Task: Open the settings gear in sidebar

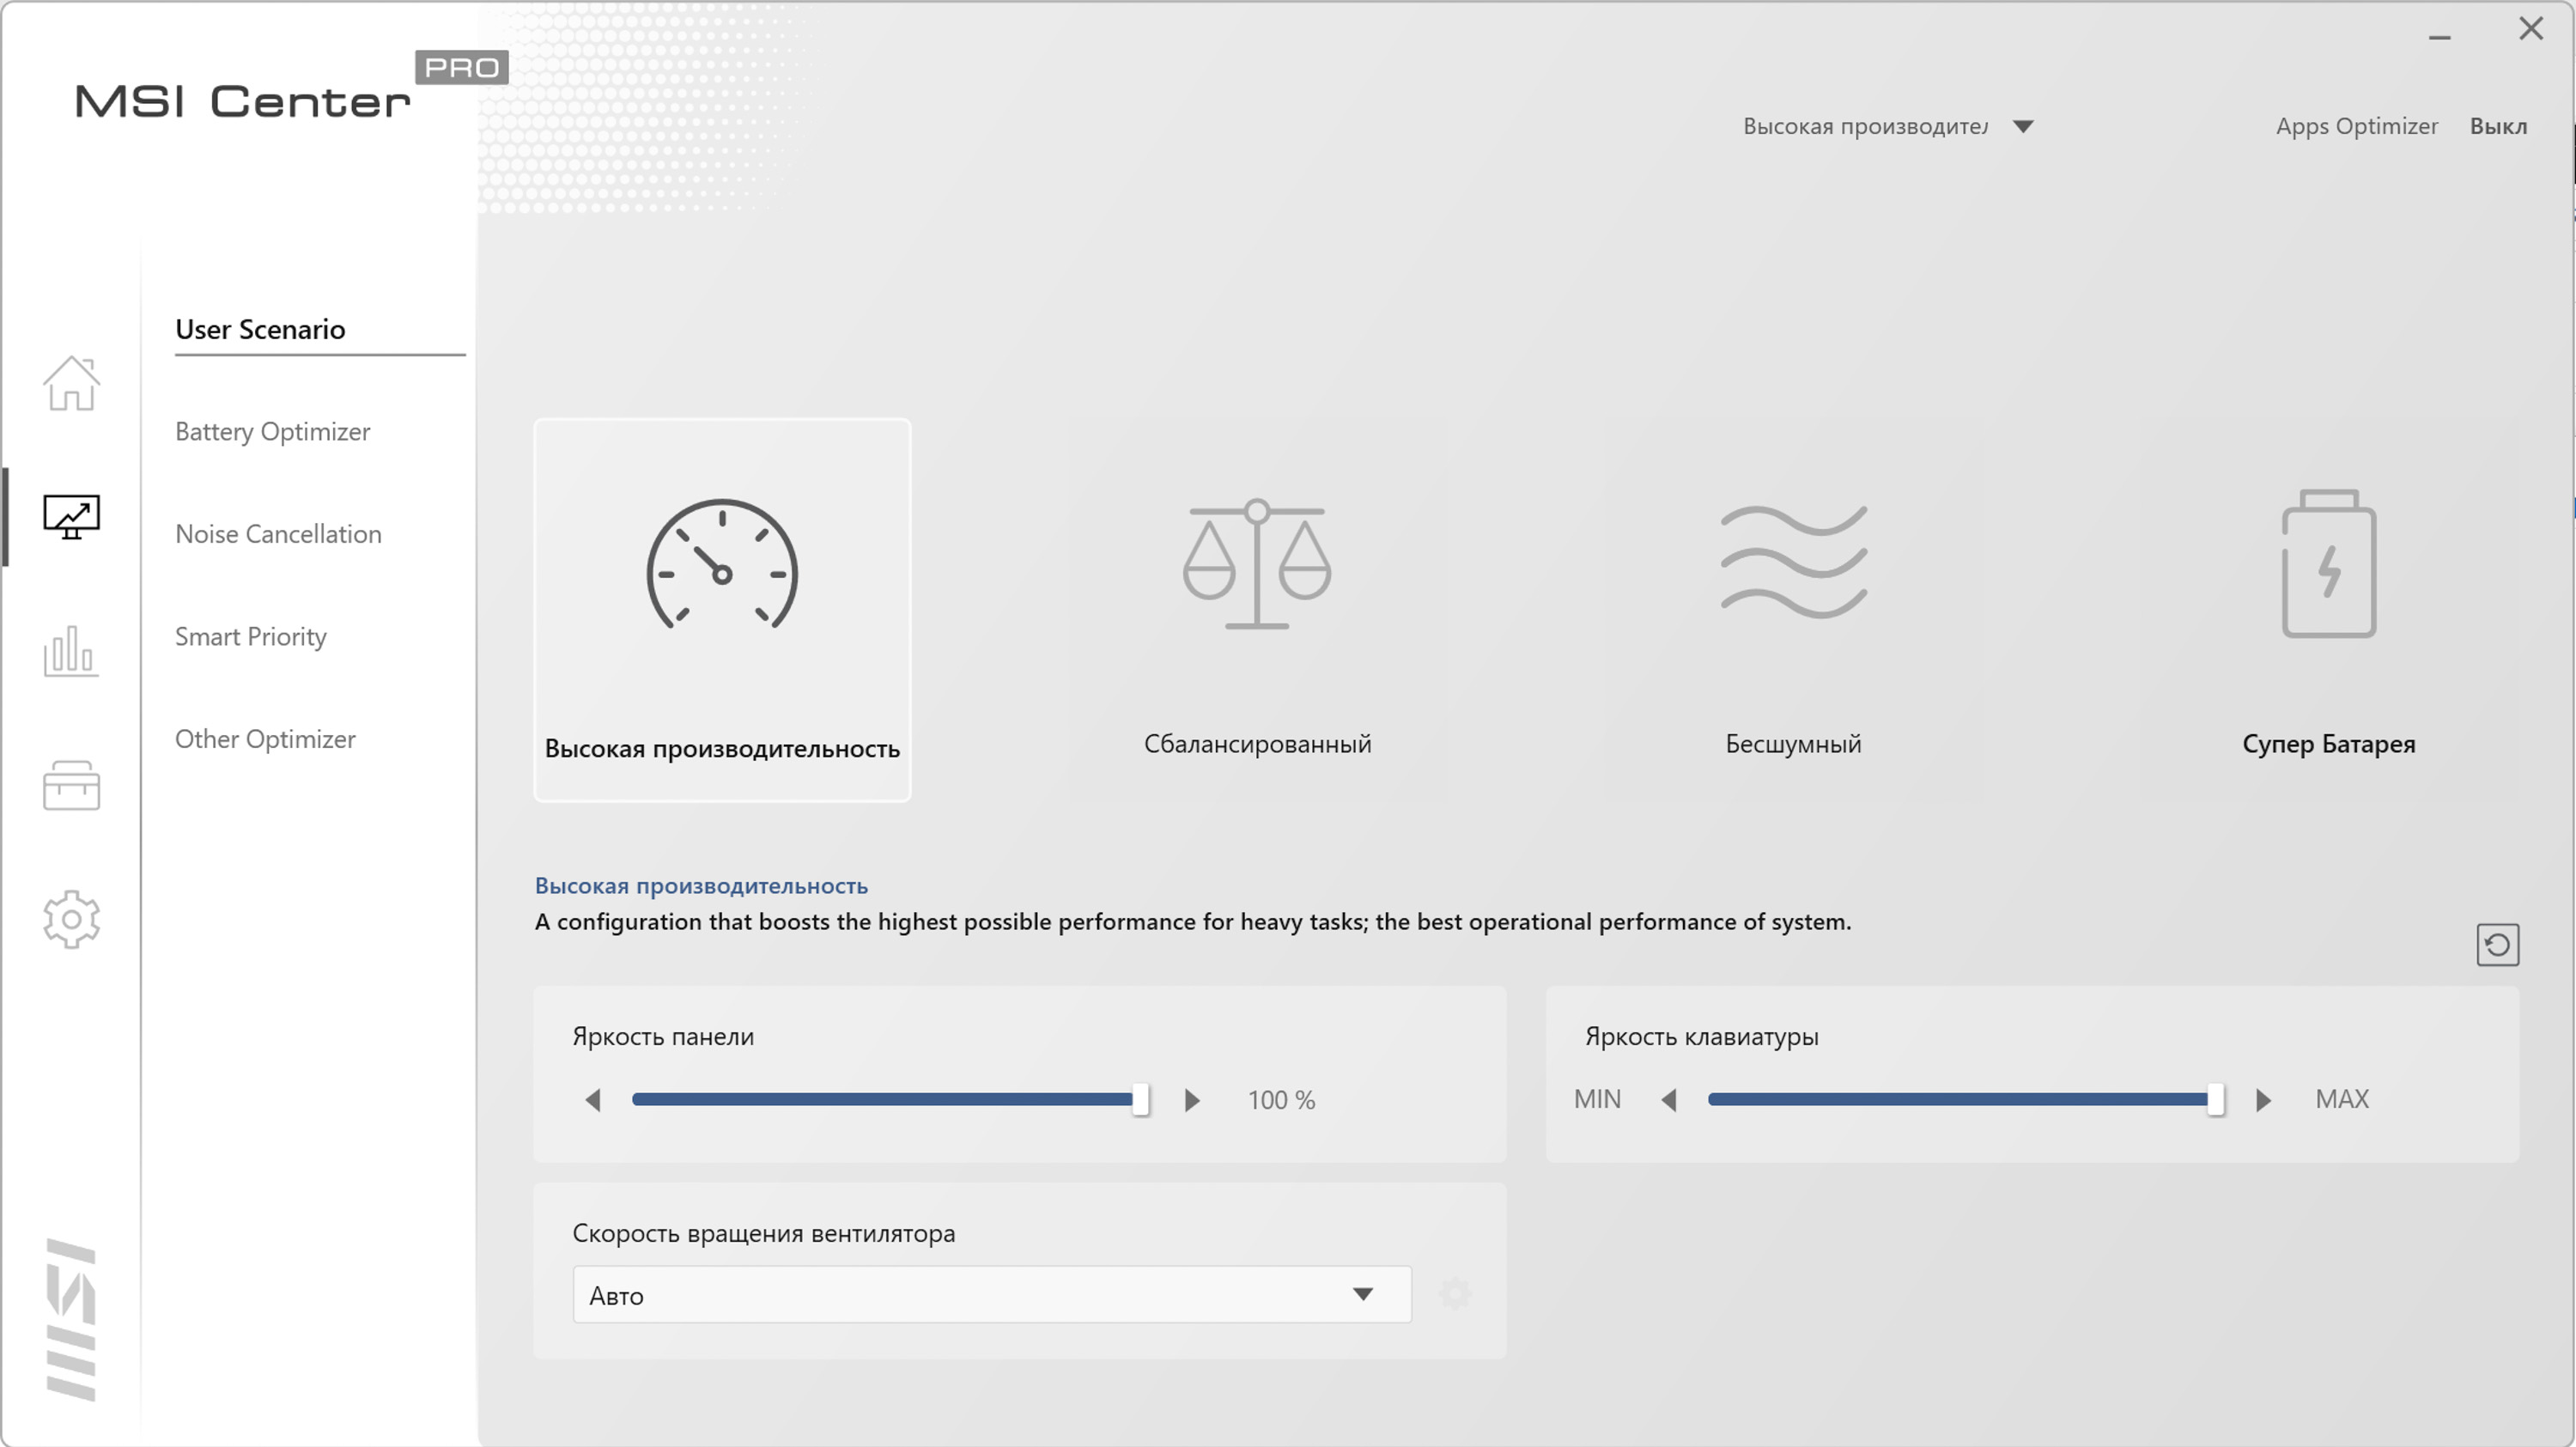Action: [71, 919]
